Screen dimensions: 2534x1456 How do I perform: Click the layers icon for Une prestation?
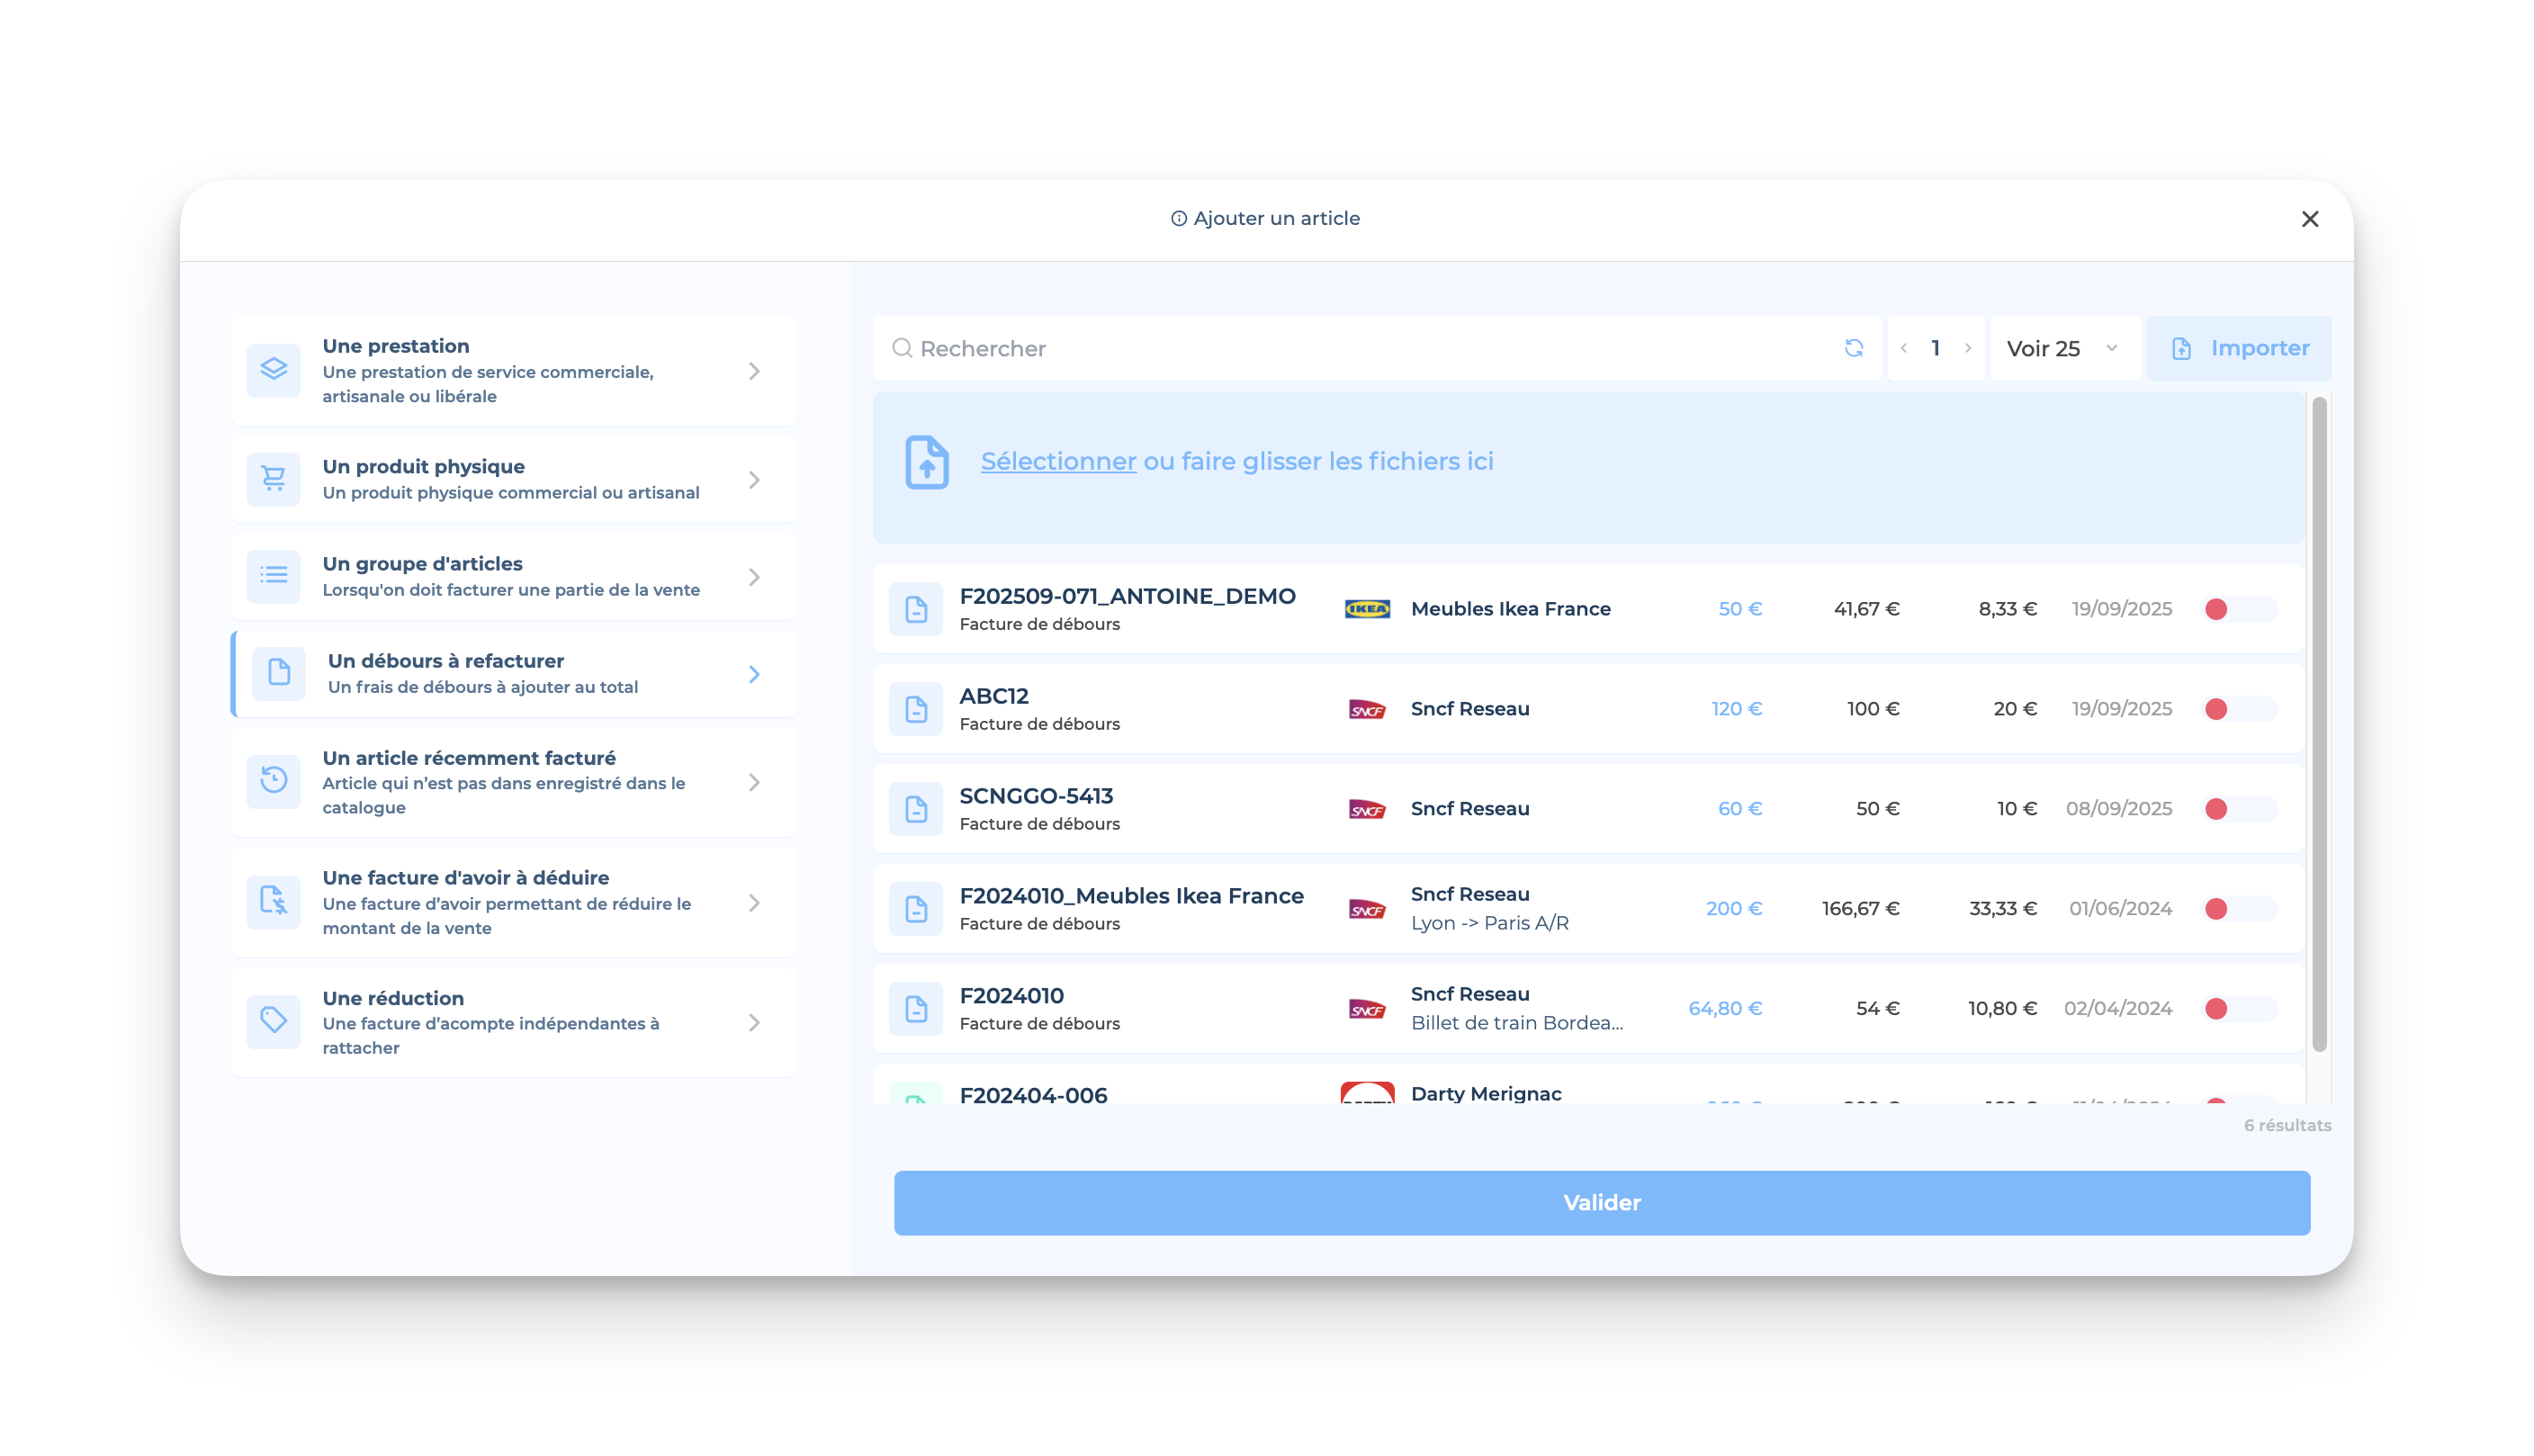point(273,370)
